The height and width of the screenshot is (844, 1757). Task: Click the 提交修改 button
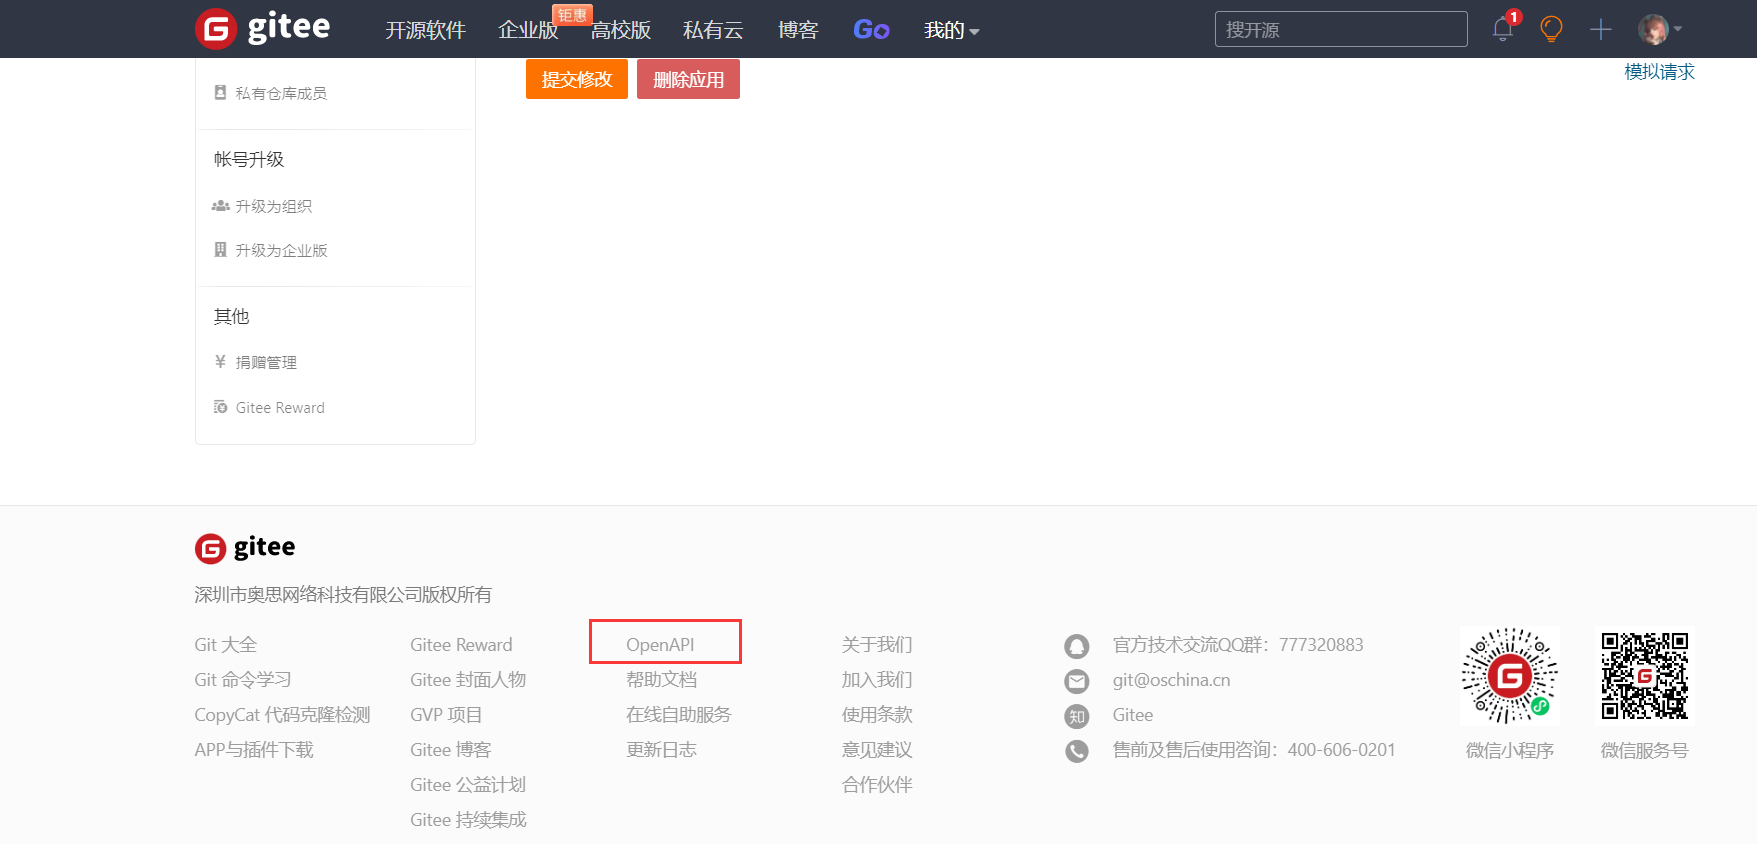577,79
